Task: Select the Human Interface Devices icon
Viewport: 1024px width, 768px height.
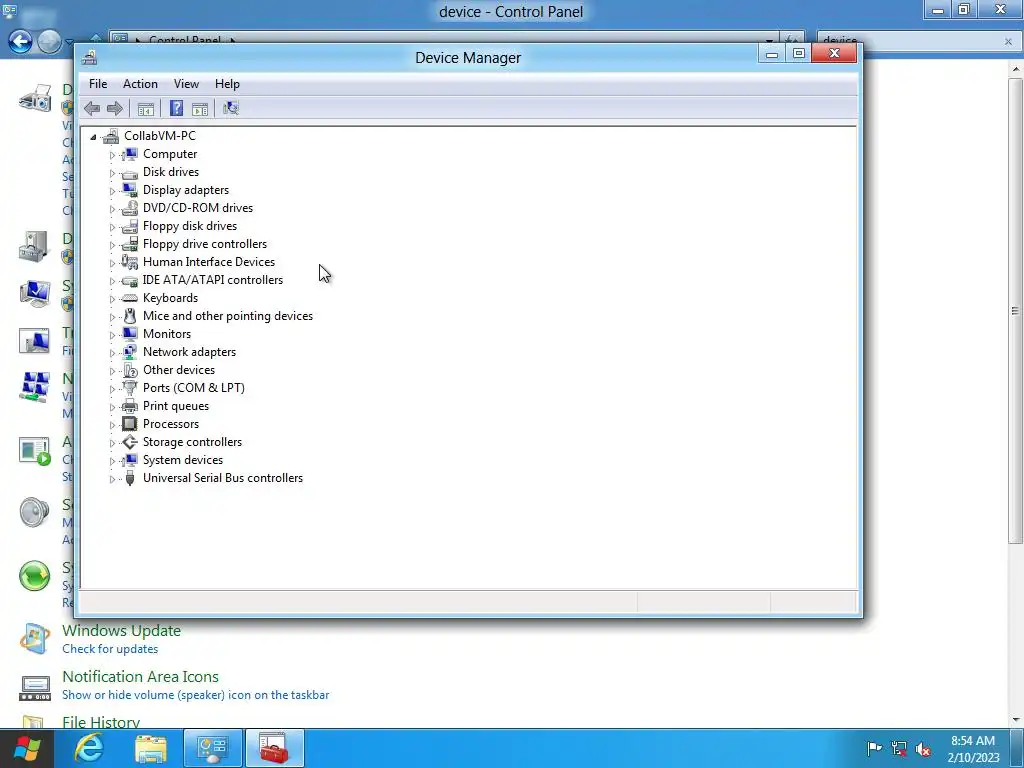Action: pos(130,262)
